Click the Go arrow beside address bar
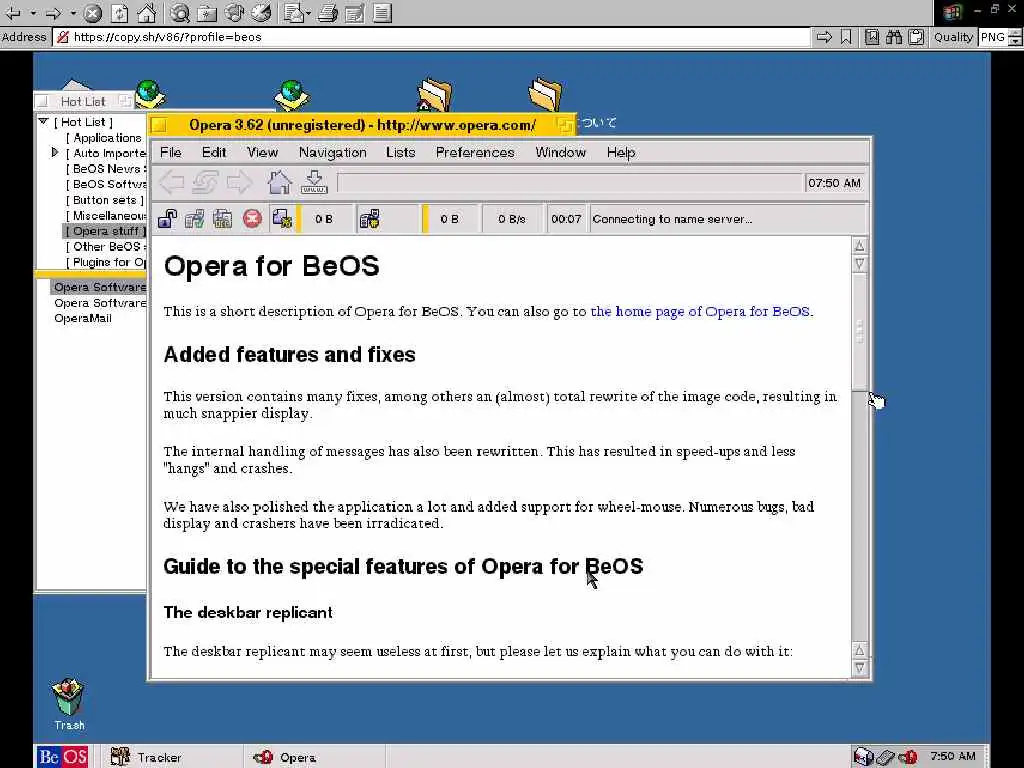 point(824,37)
